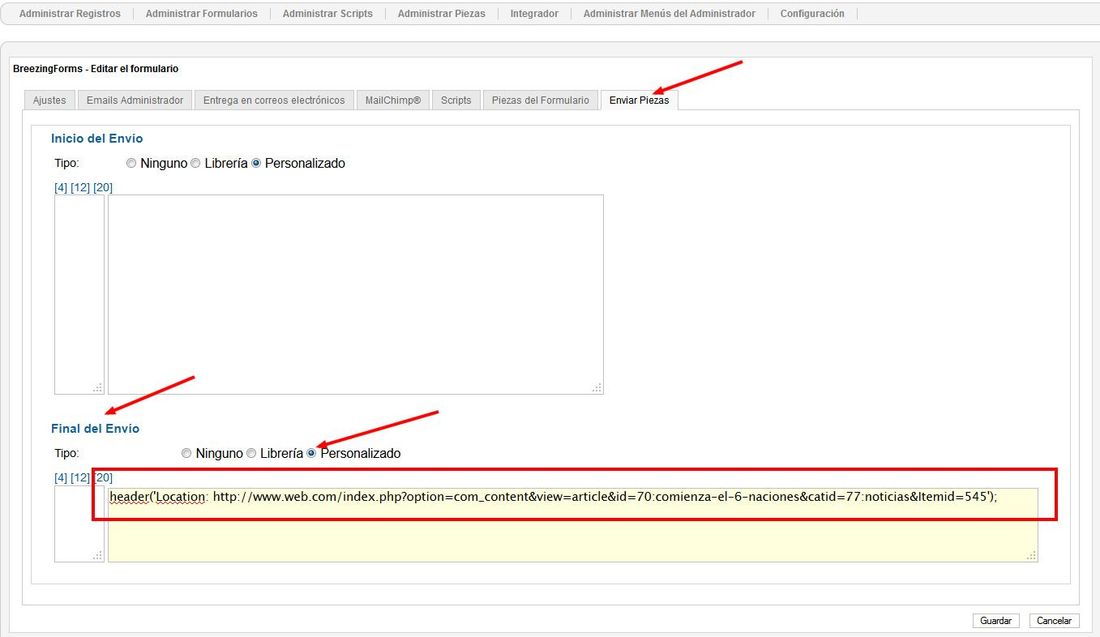Select Ninguno for Final del Envío

187,453
